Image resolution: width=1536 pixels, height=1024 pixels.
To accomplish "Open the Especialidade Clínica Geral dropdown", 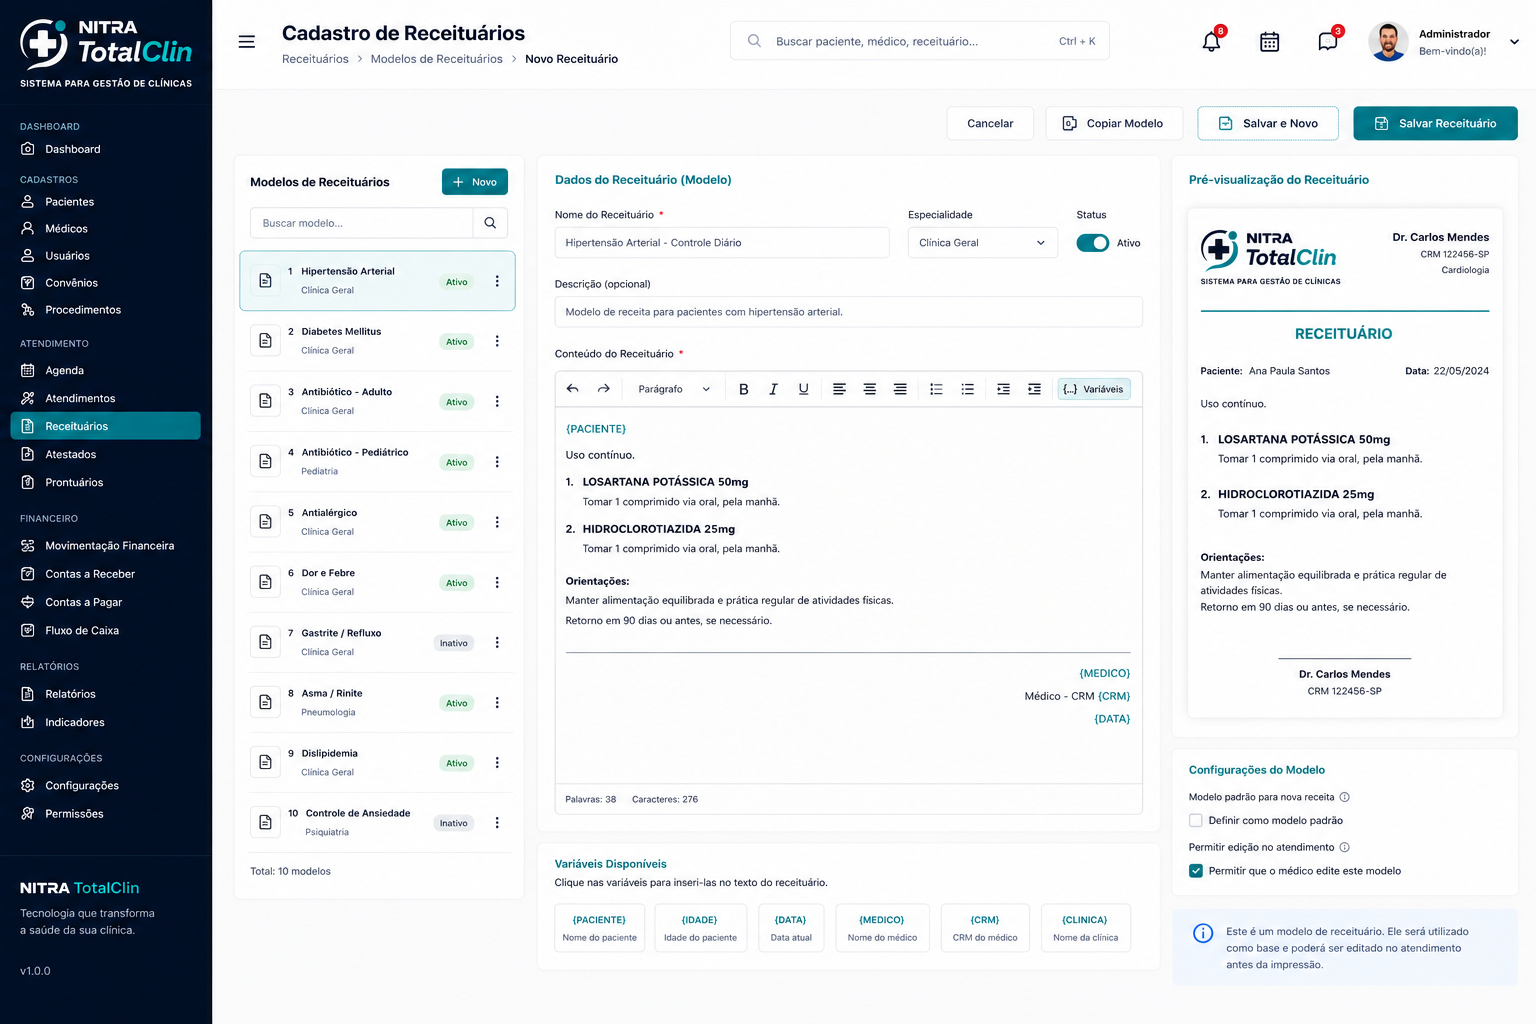I will pyautogui.click(x=982, y=243).
